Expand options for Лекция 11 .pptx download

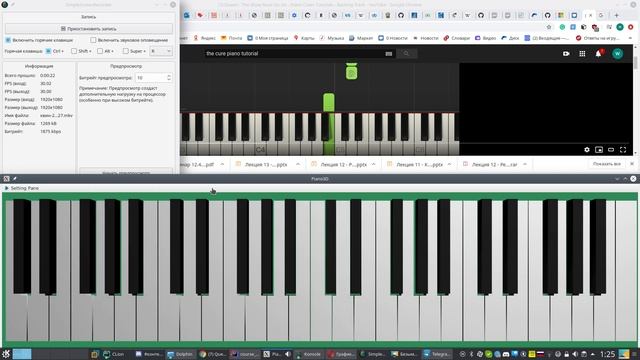(449, 164)
